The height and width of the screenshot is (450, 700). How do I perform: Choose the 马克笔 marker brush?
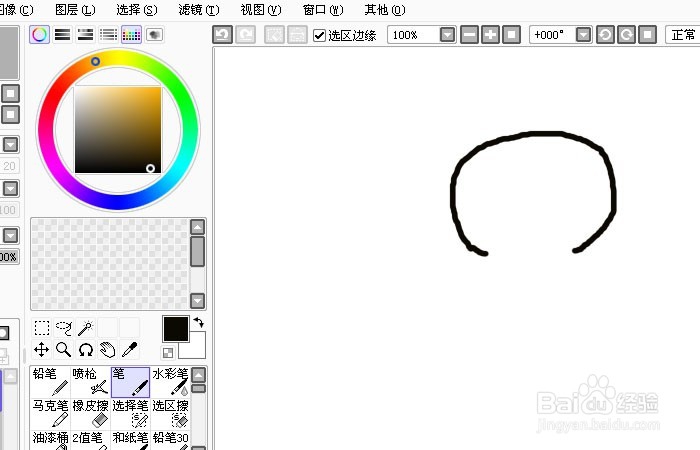[x=50, y=413]
